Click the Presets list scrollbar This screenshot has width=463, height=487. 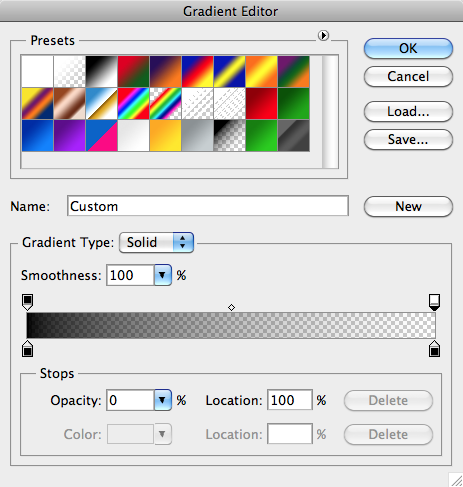tap(330, 111)
